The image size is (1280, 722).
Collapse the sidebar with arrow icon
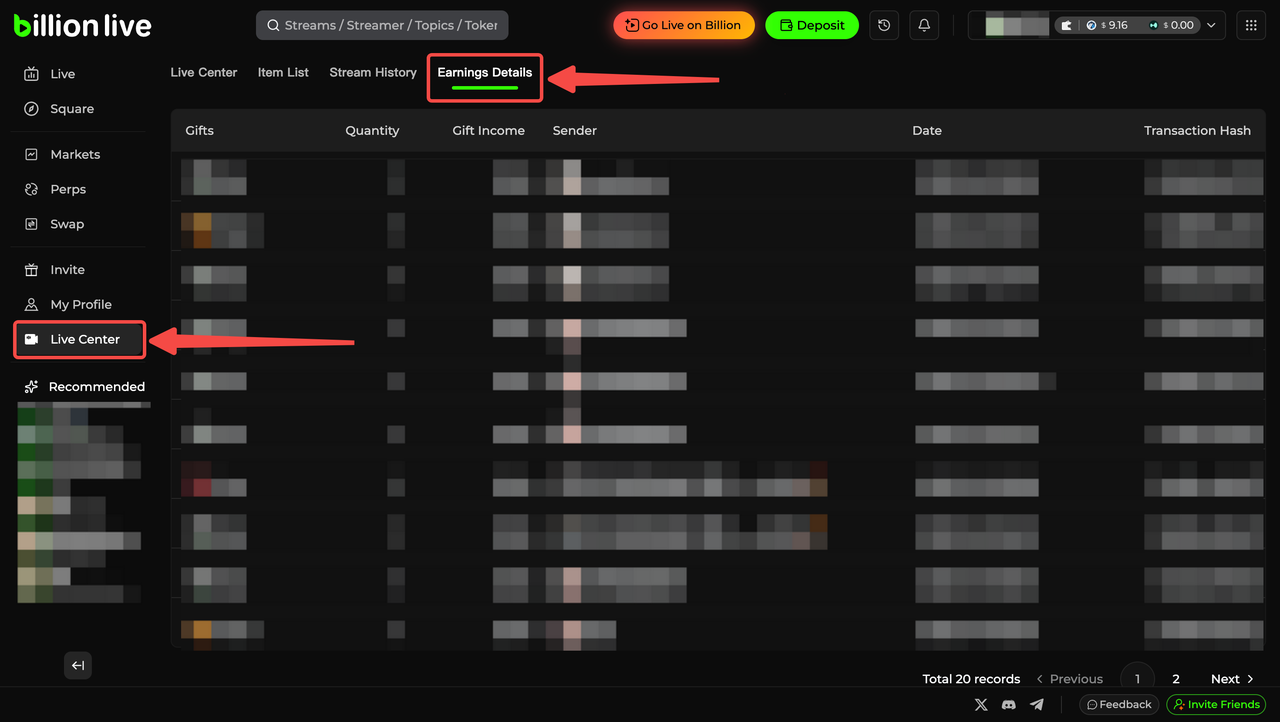(x=78, y=666)
